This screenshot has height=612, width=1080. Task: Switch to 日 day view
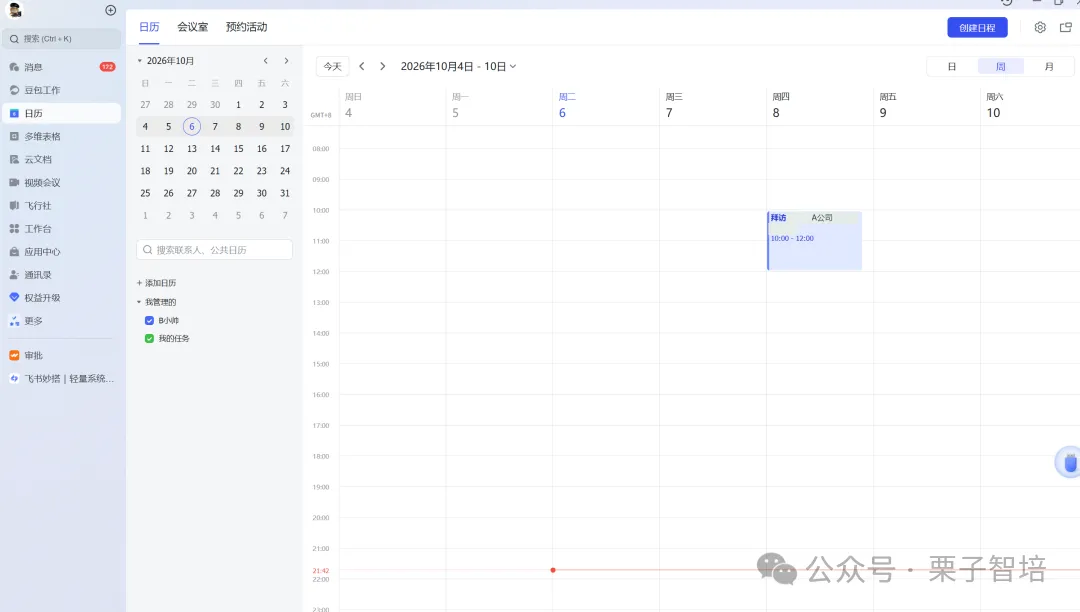click(952, 67)
